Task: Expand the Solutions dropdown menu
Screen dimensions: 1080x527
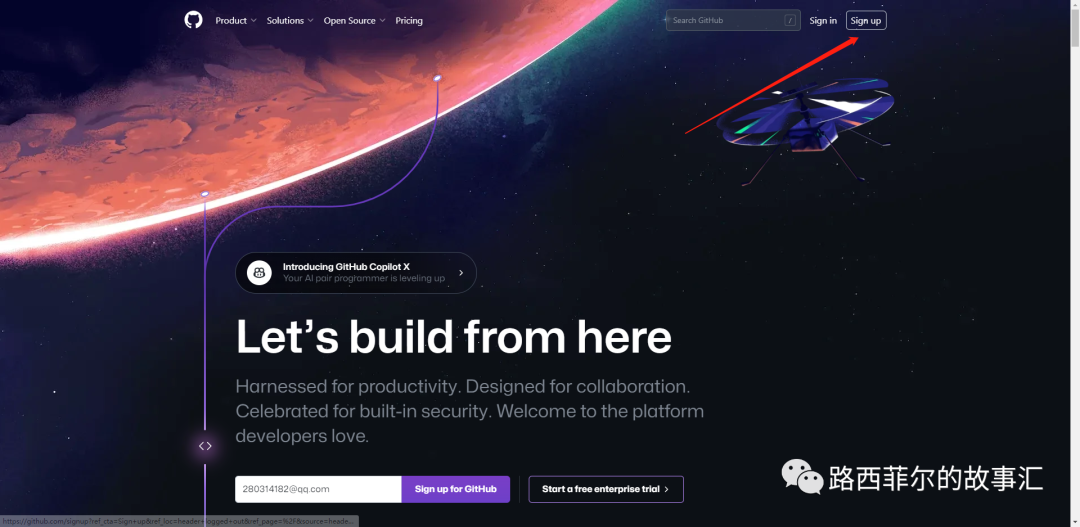Action: [x=290, y=21]
